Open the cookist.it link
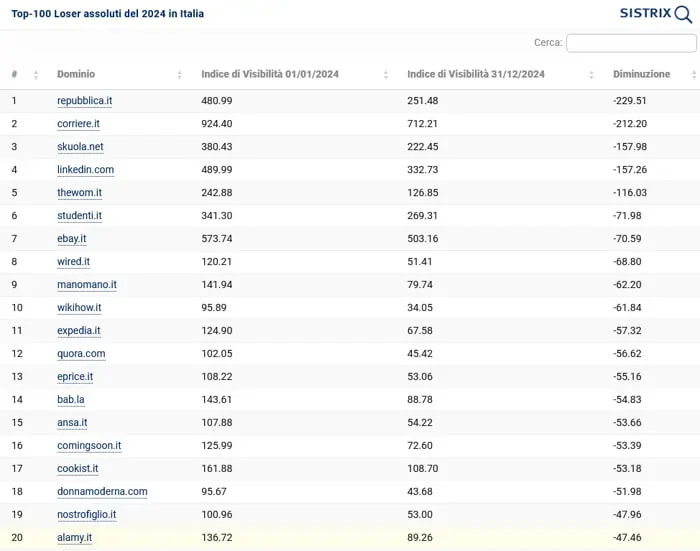This screenshot has width=700, height=551. pyautogui.click(x=77, y=469)
